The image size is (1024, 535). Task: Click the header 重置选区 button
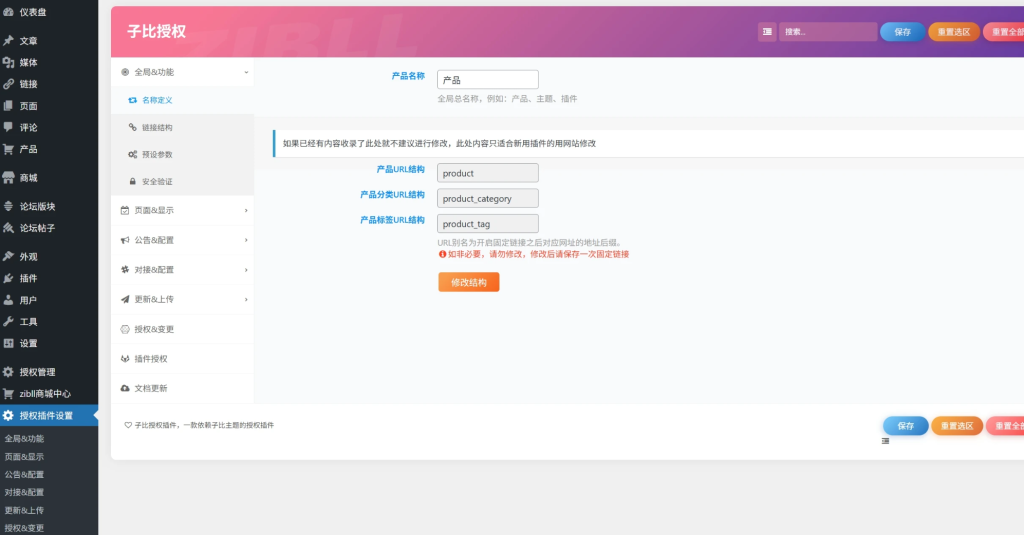click(953, 31)
